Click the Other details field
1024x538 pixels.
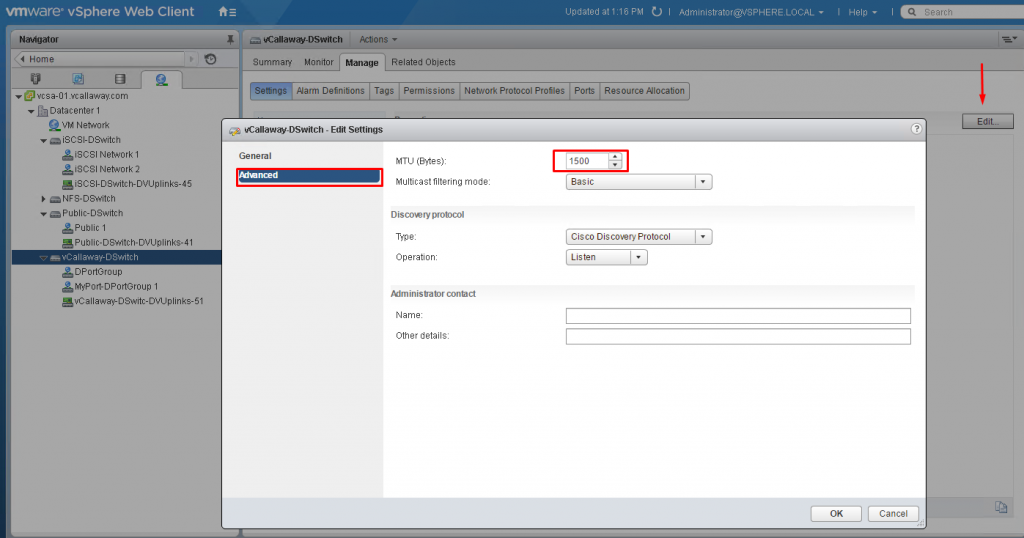[738, 336]
